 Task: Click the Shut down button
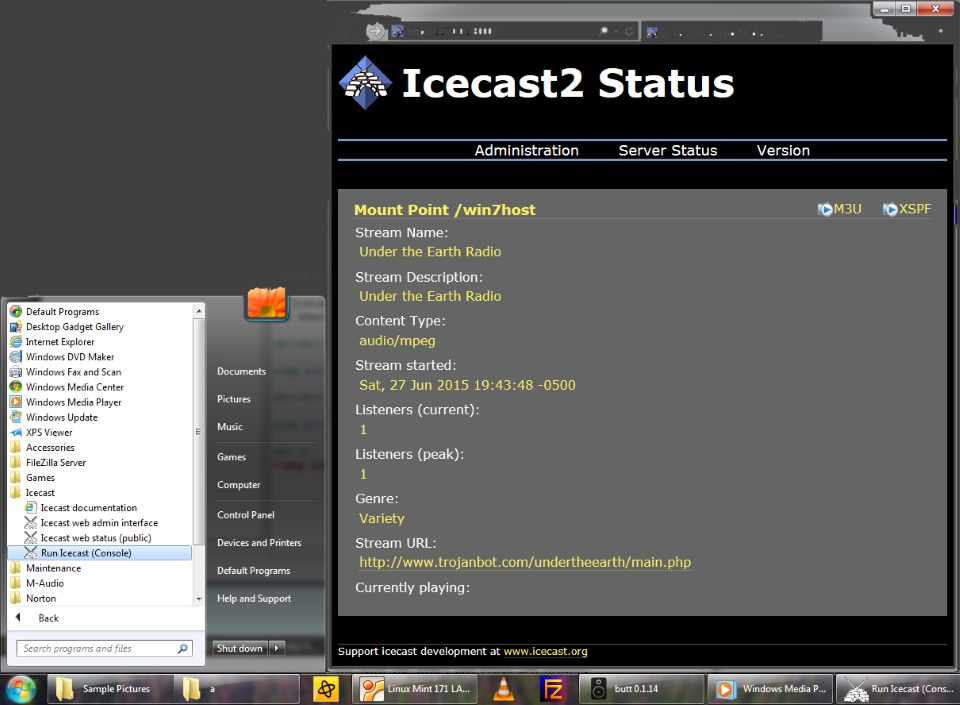point(239,648)
